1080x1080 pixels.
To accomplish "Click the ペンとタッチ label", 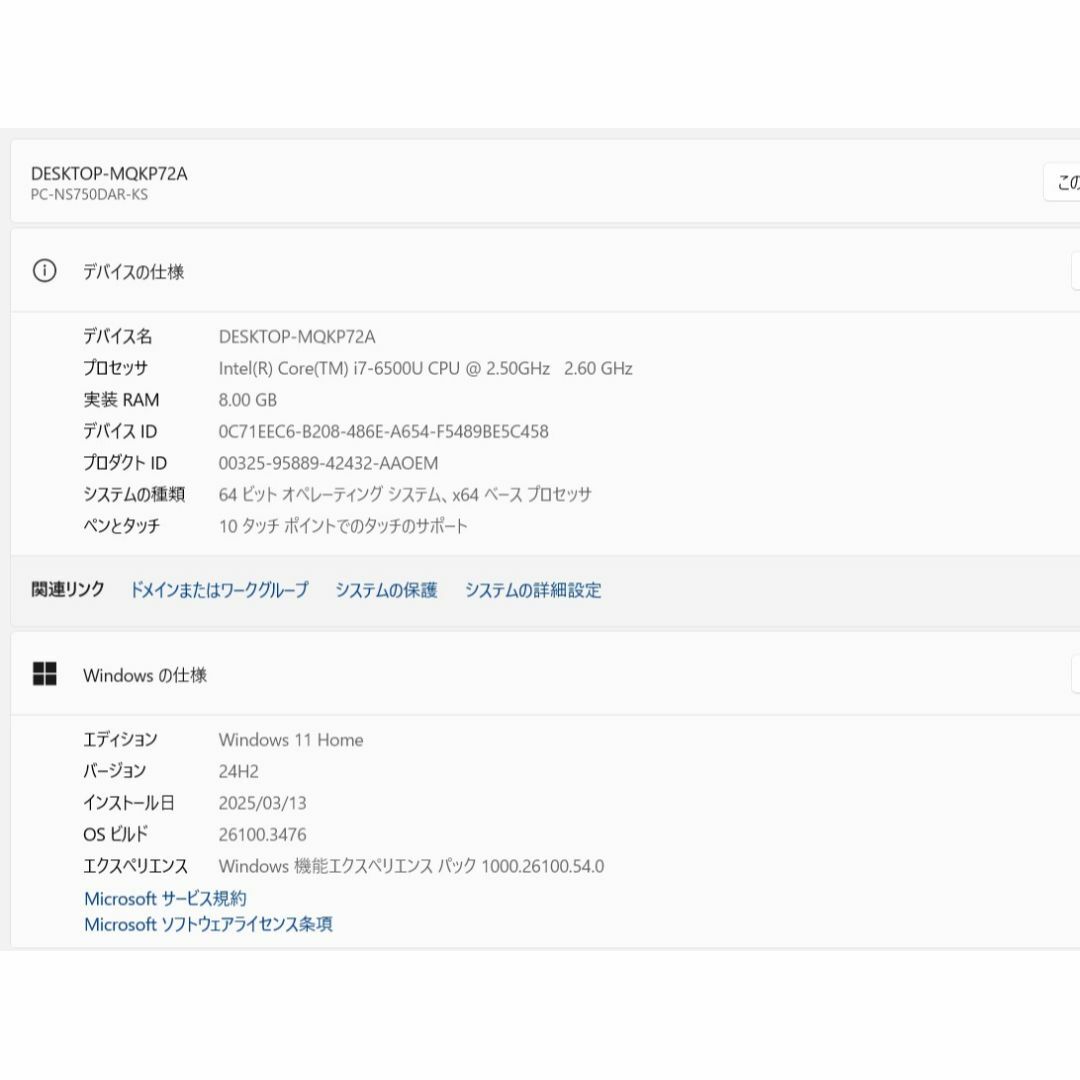I will coord(121,526).
